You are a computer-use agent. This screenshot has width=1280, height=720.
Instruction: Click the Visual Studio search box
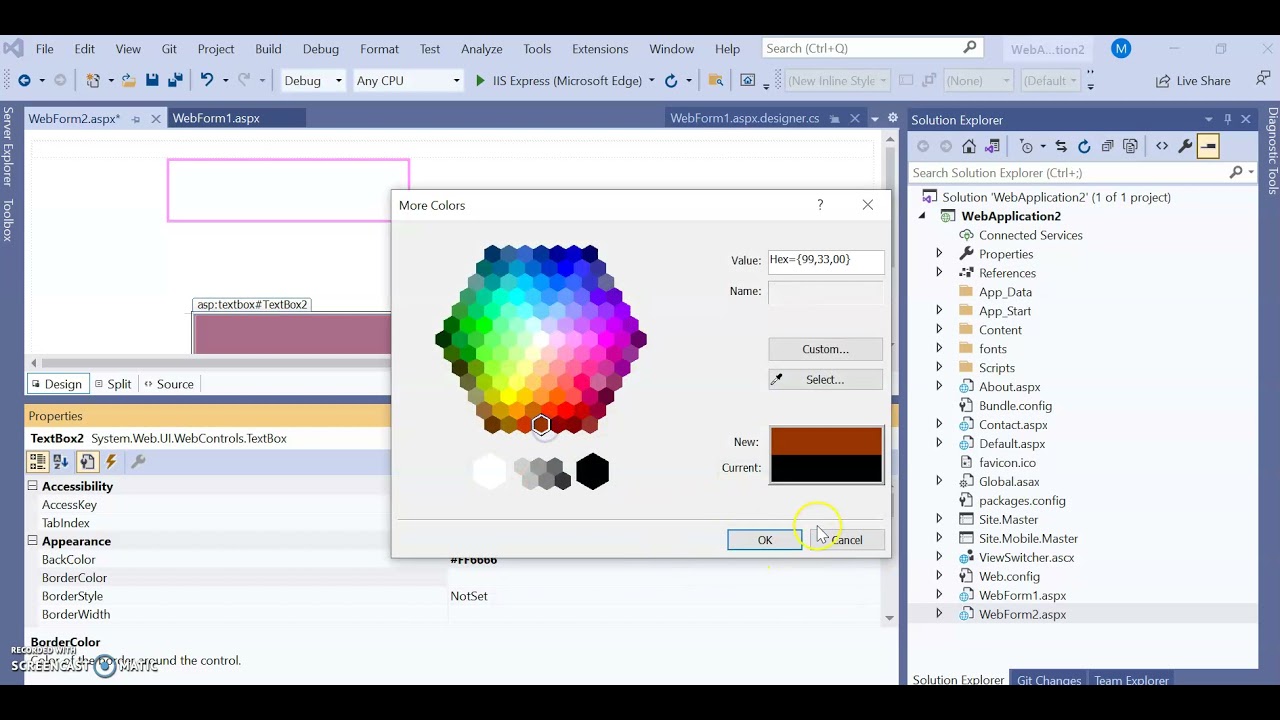871,48
